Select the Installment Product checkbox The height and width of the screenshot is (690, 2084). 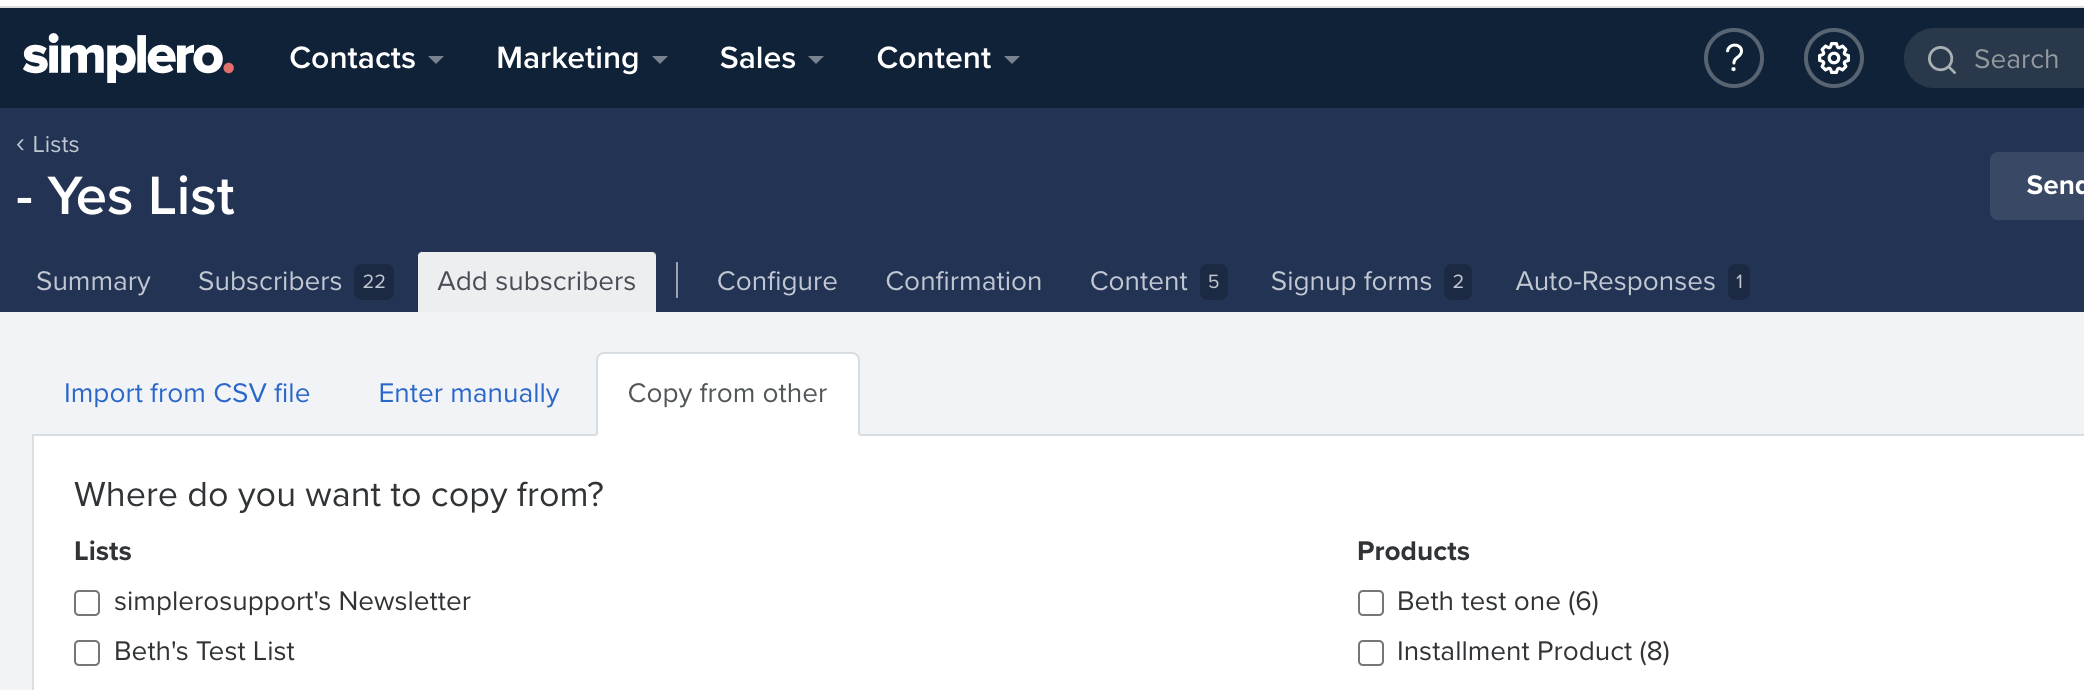tap(1370, 653)
